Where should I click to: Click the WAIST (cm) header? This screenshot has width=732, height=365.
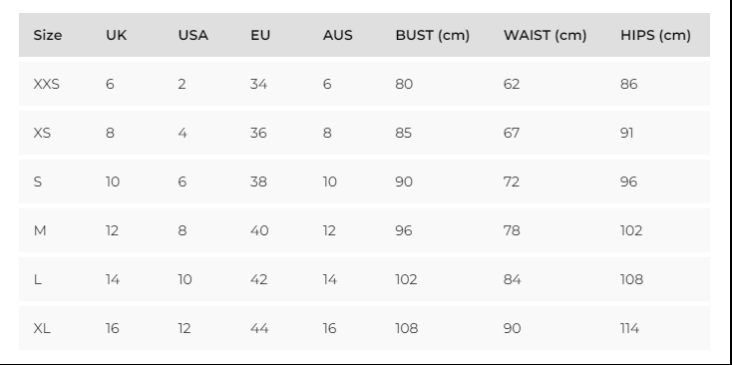pyautogui.click(x=545, y=35)
